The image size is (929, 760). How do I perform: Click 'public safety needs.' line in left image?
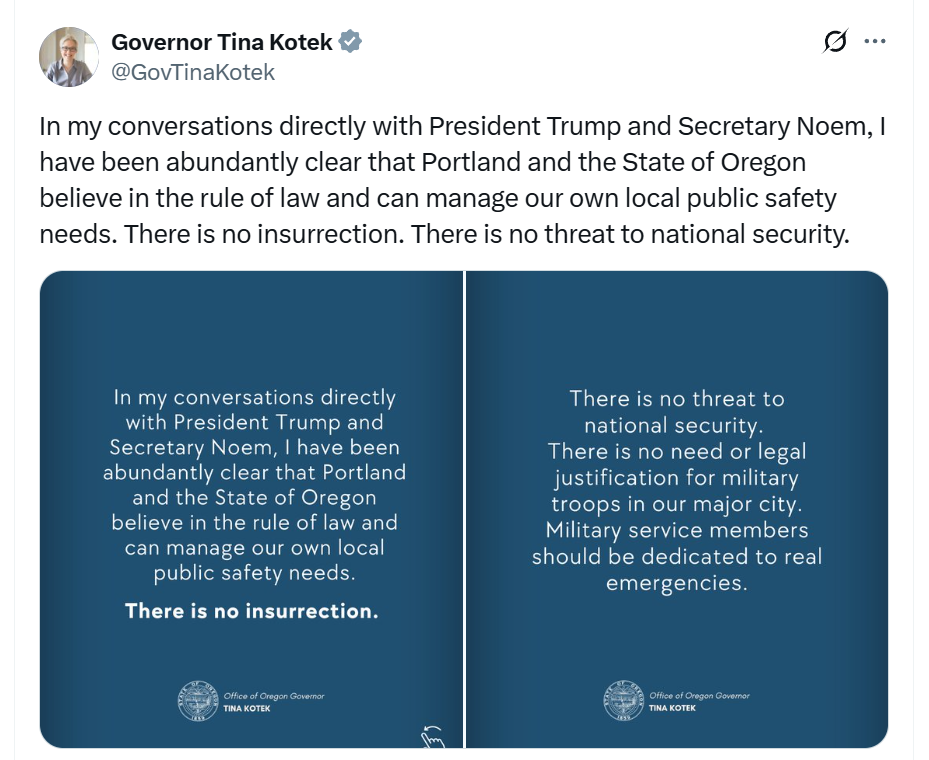(x=254, y=573)
